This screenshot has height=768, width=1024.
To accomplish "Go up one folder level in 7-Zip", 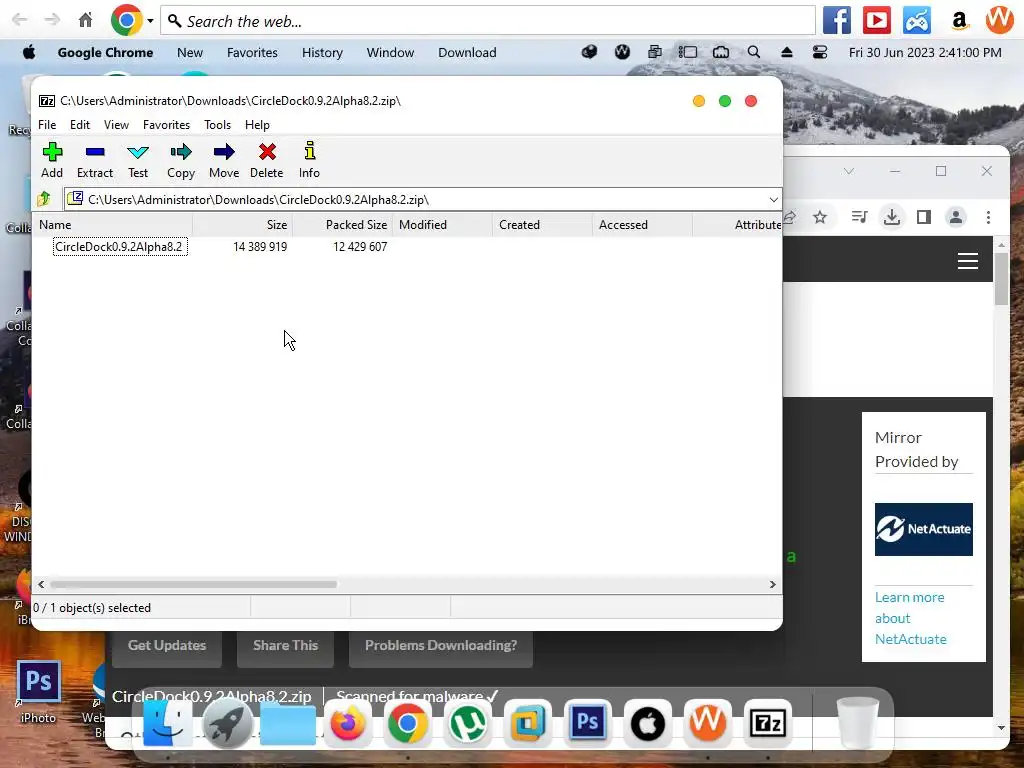I will (x=44, y=199).
